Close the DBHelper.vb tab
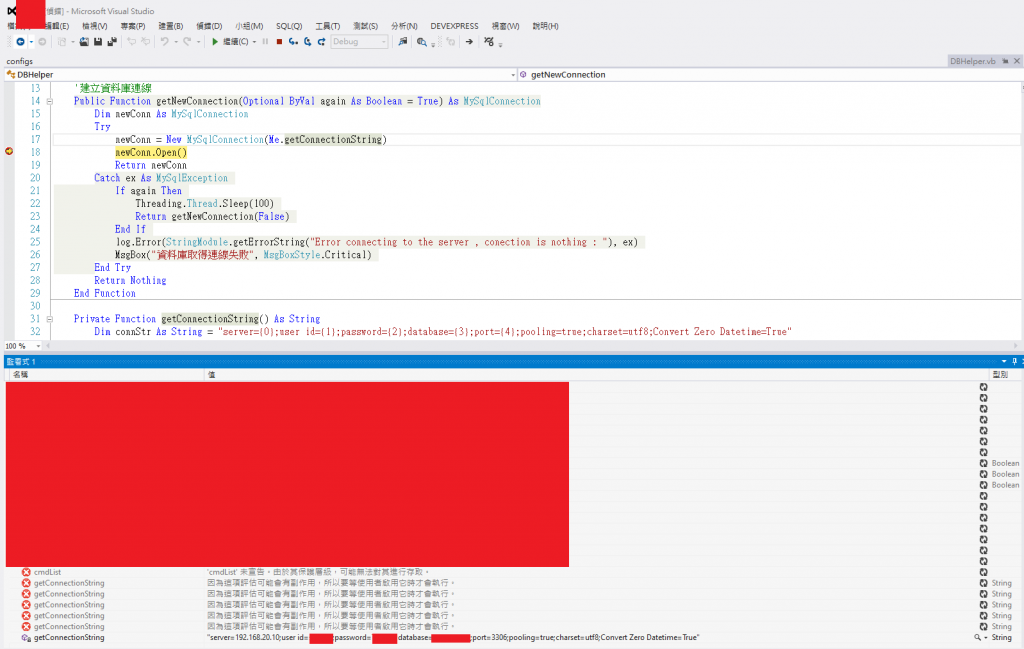 coord(1017,61)
